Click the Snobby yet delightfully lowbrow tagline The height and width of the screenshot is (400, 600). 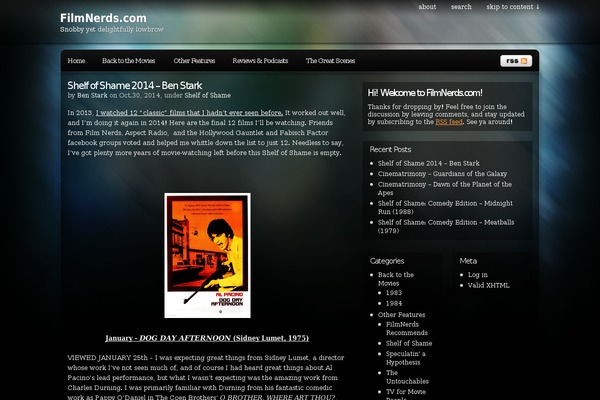click(111, 29)
